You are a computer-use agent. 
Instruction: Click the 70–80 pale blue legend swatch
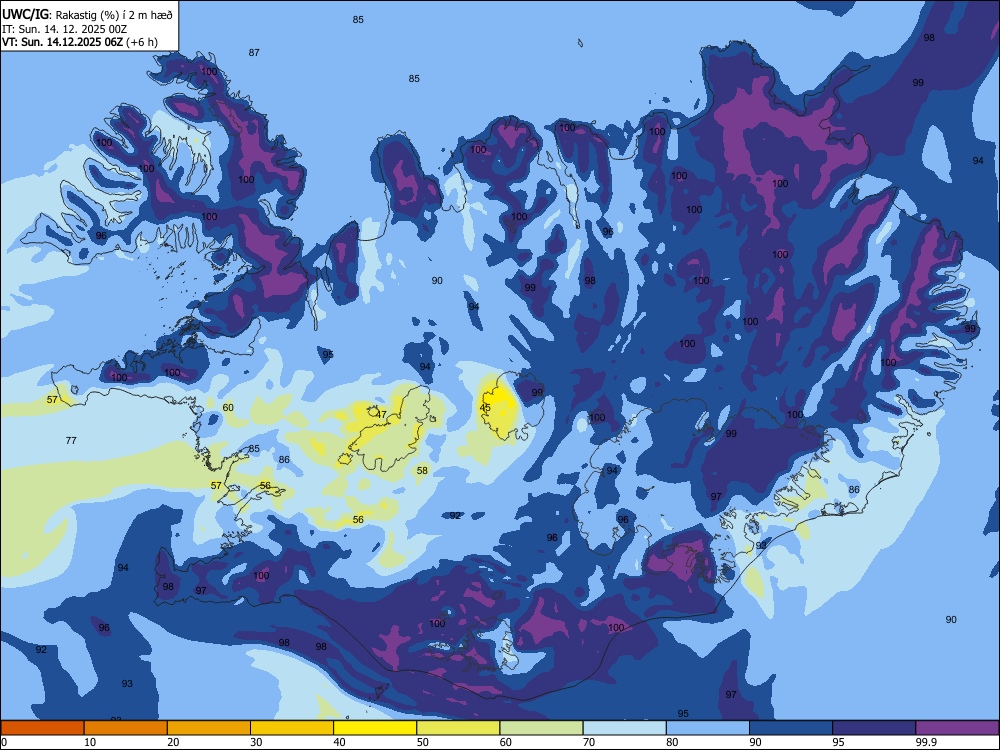tap(624, 728)
